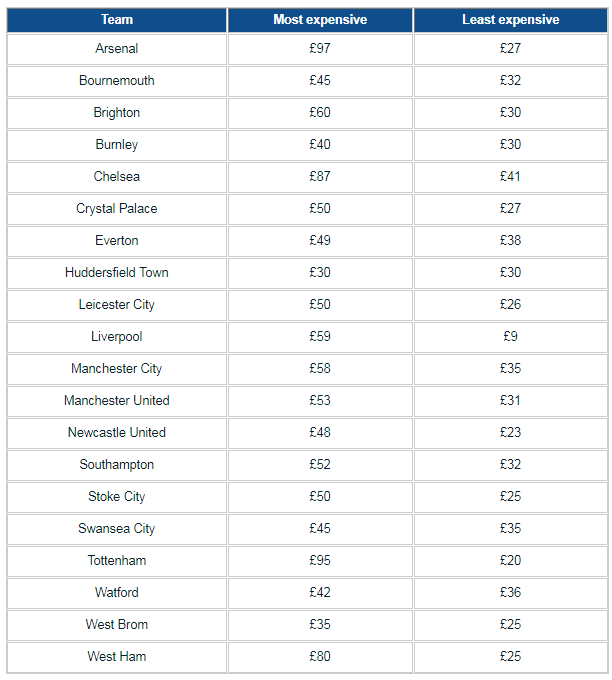Select the West Brom team cell
This screenshot has width=612, height=680.
pos(117,625)
